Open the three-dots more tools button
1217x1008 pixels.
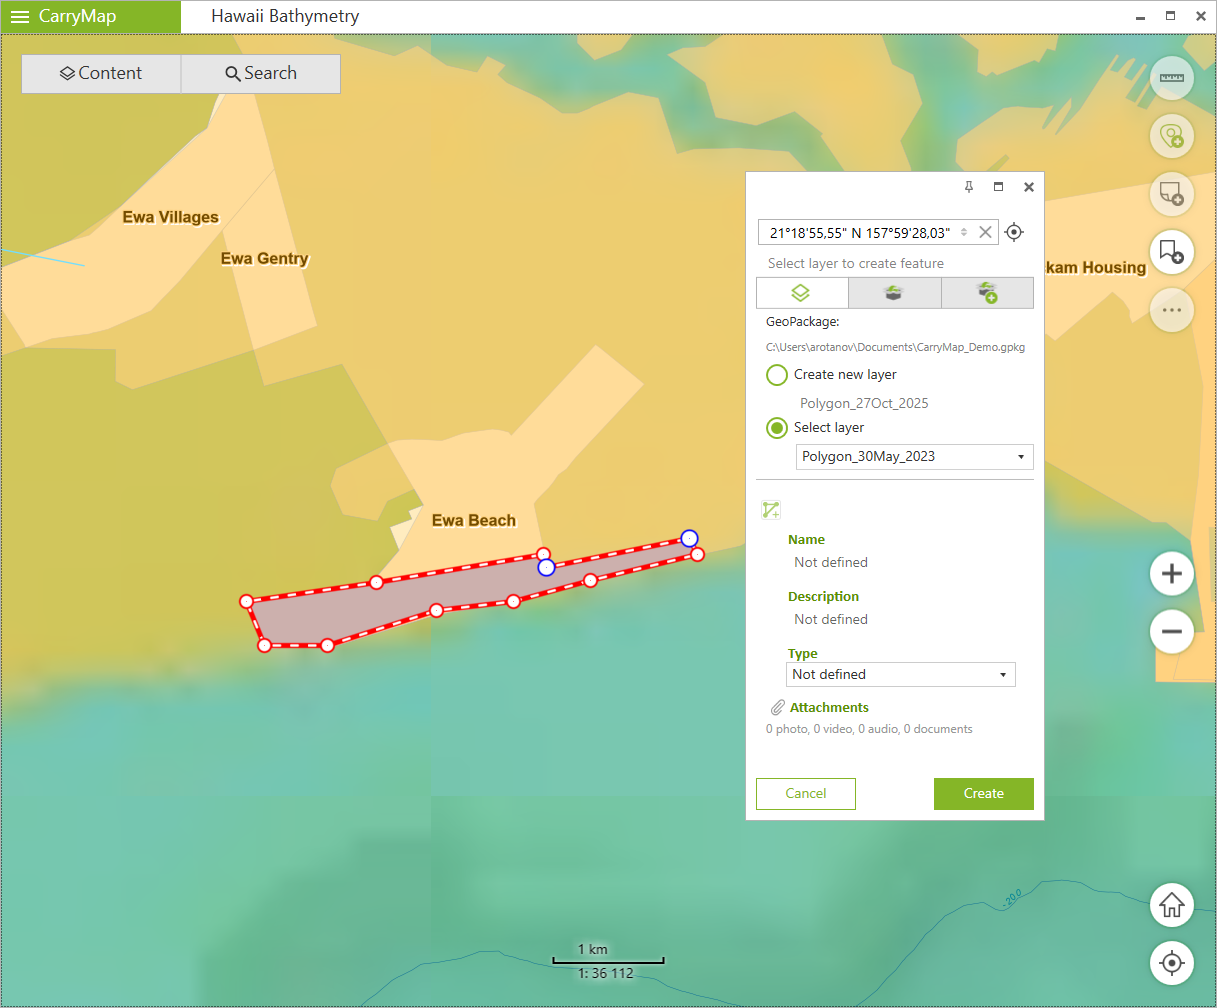click(1171, 310)
